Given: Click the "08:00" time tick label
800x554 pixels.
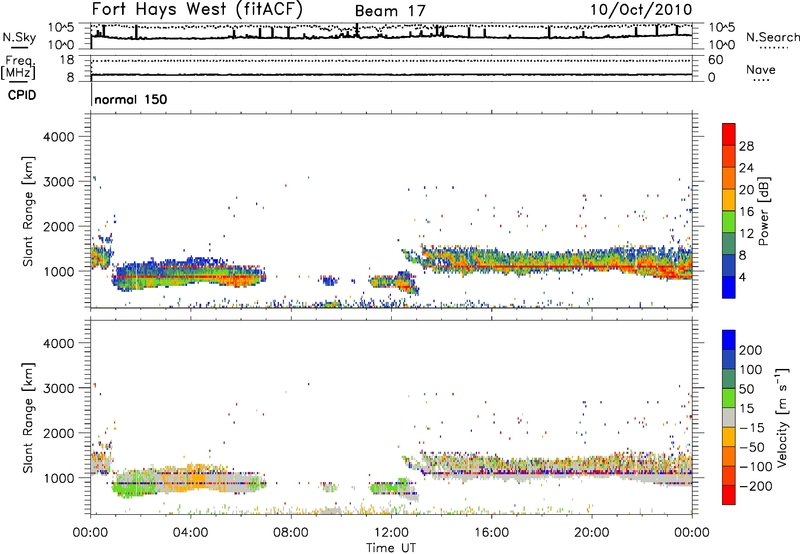Looking at the screenshot, I should tap(291, 533).
